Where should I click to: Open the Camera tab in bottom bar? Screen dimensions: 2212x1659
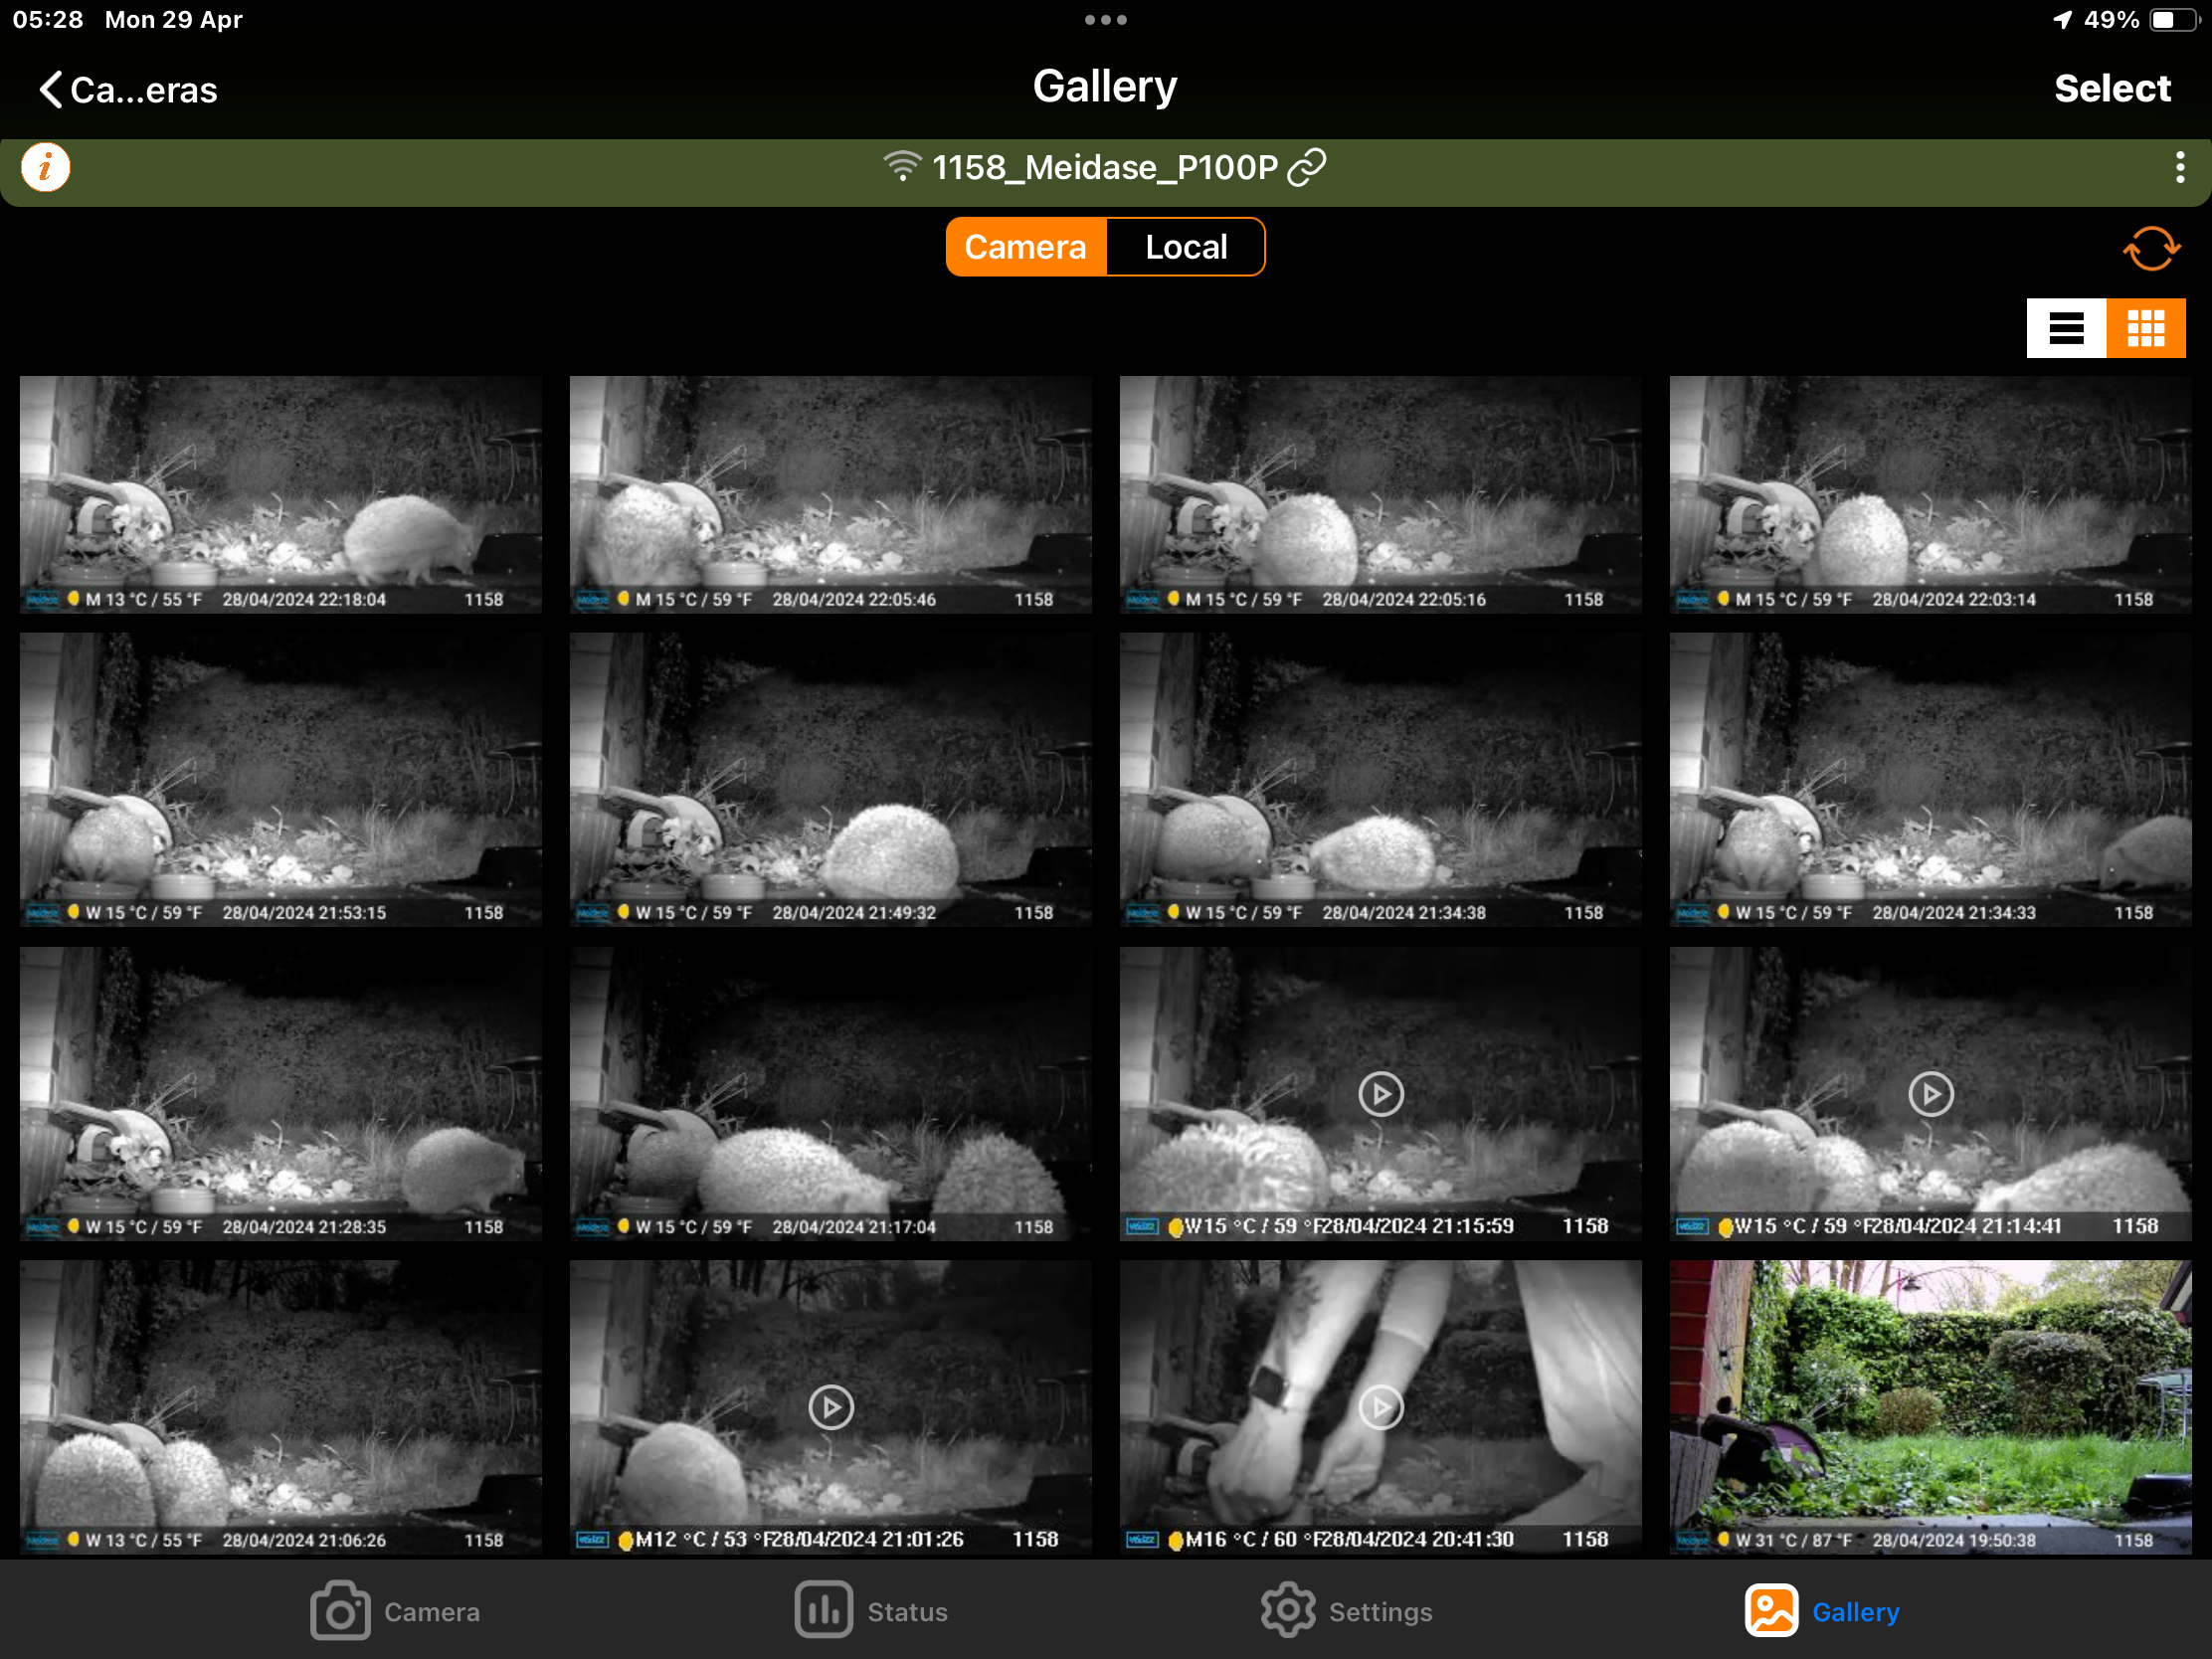tap(395, 1611)
